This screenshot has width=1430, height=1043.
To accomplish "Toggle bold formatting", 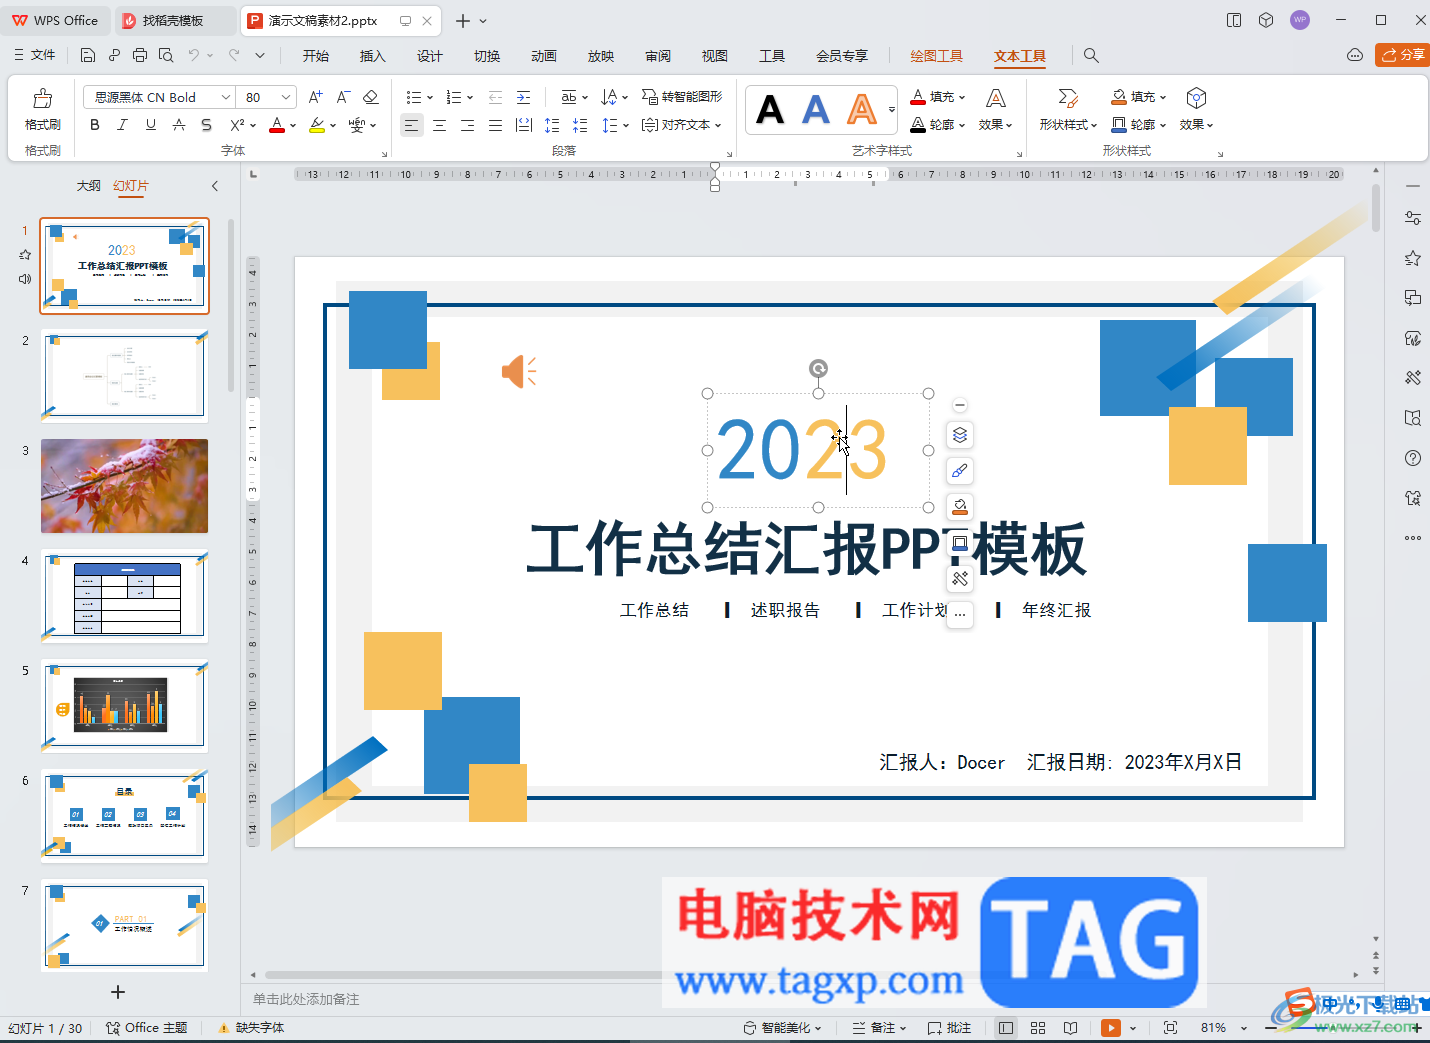I will coord(95,125).
